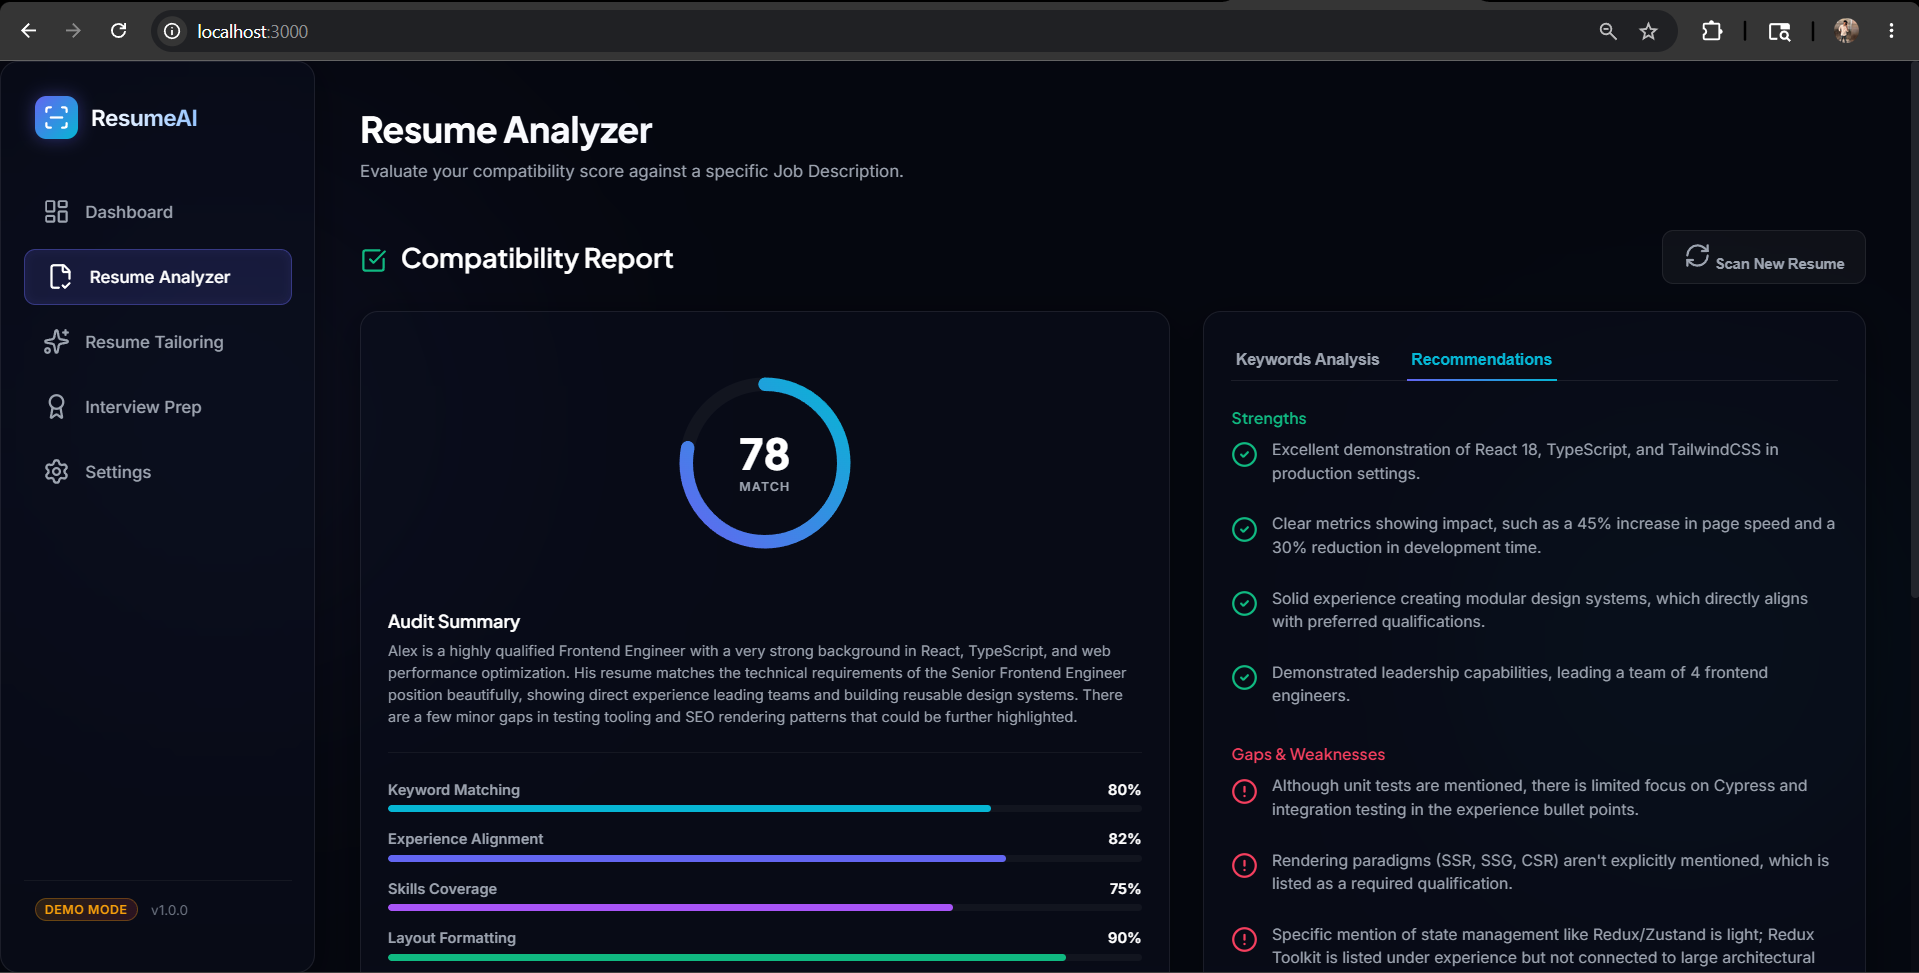Click the alert icon beside state management gap
Screen dimensions: 1919x973
point(1244,940)
